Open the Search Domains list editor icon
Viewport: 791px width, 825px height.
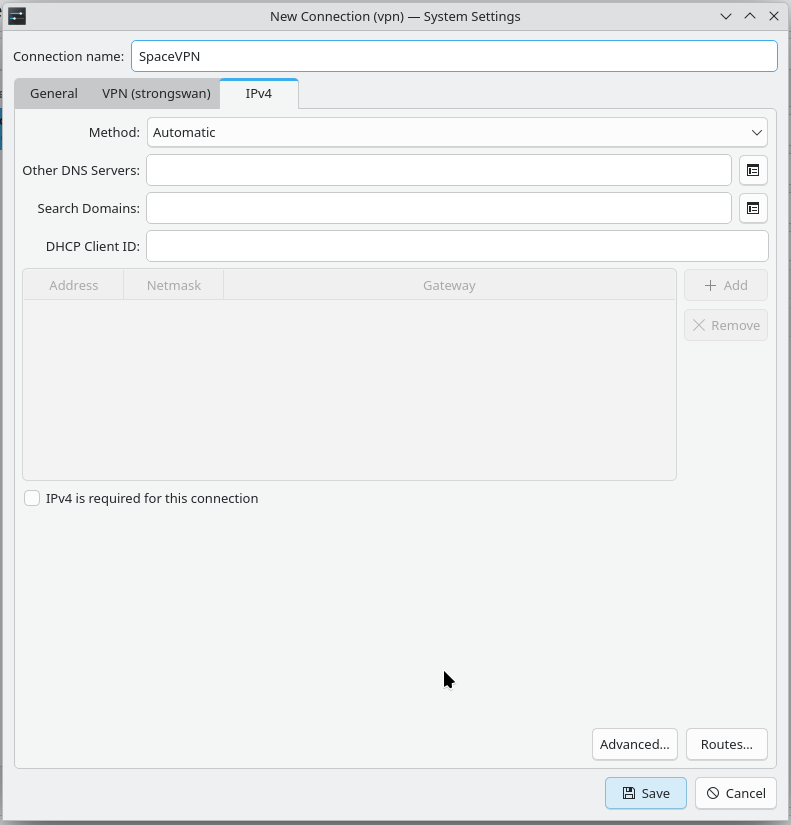[x=753, y=208]
